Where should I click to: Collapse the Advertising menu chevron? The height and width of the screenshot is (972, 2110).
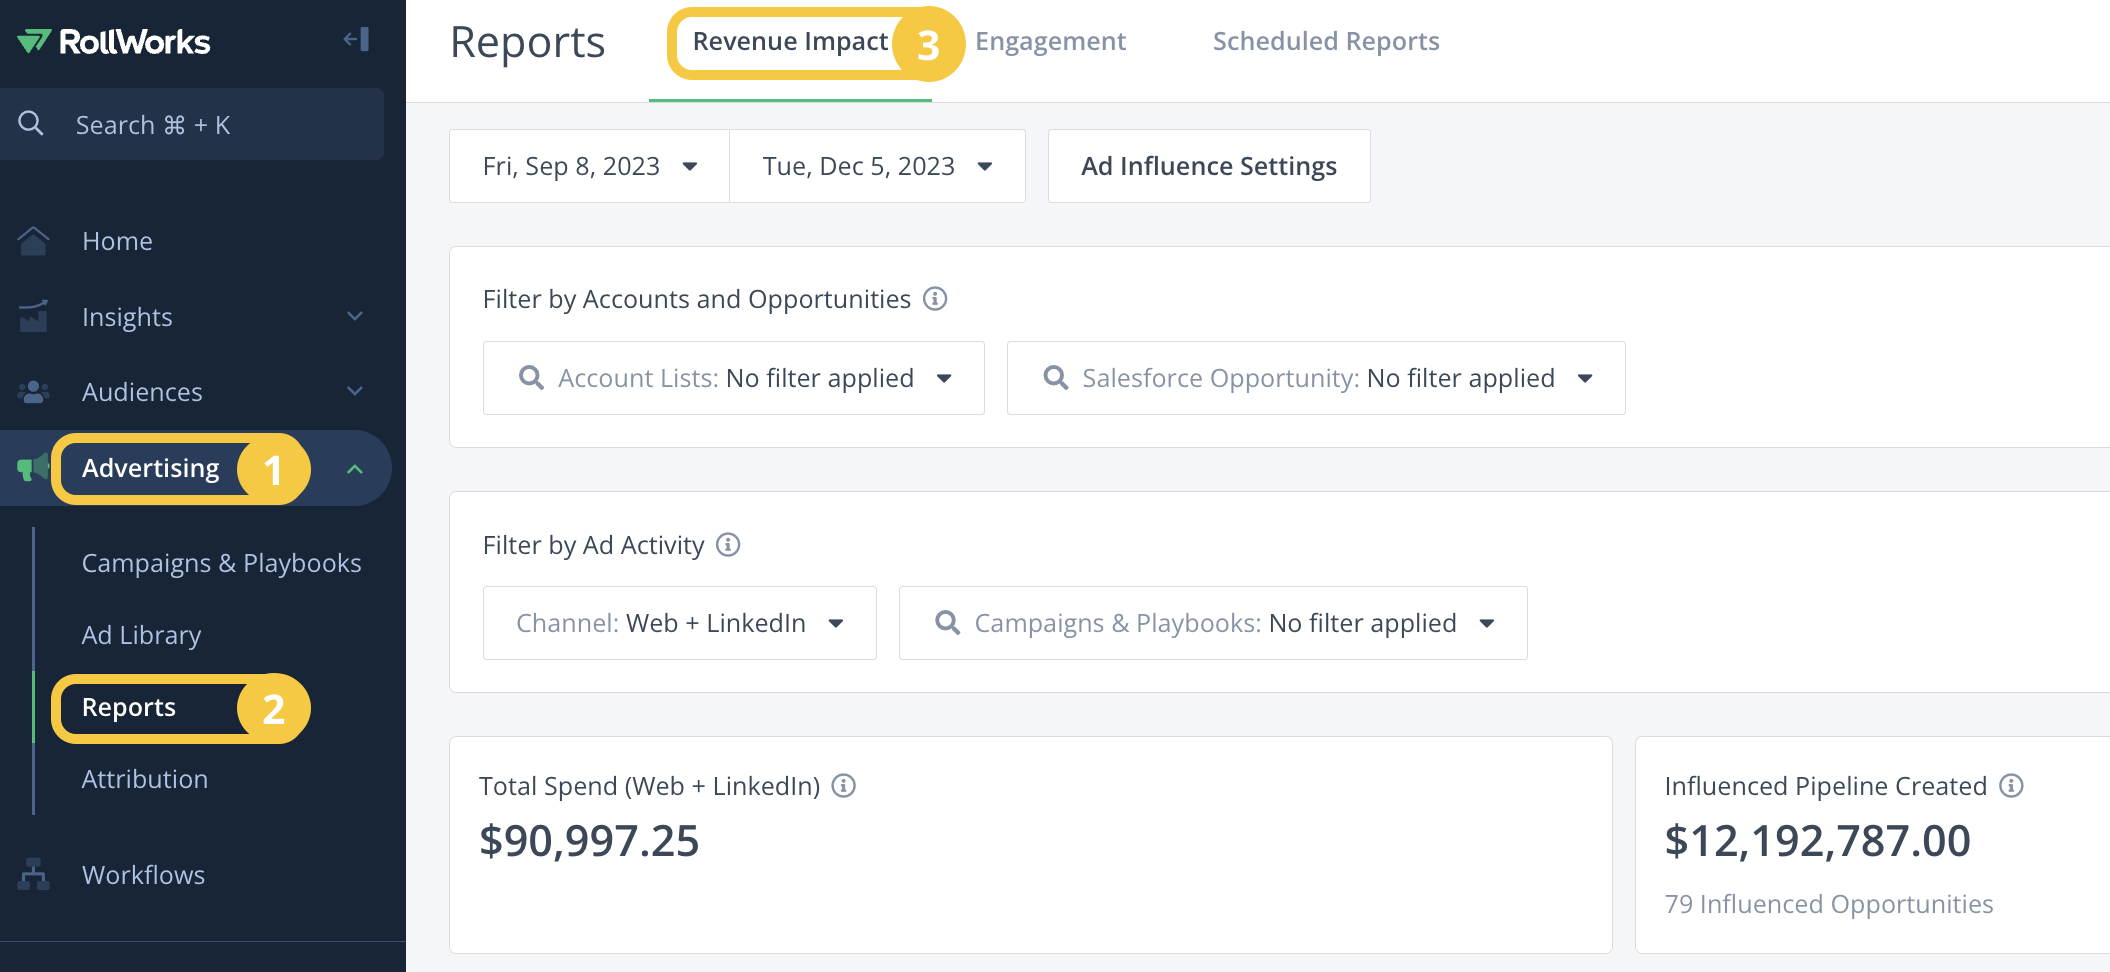click(x=355, y=468)
